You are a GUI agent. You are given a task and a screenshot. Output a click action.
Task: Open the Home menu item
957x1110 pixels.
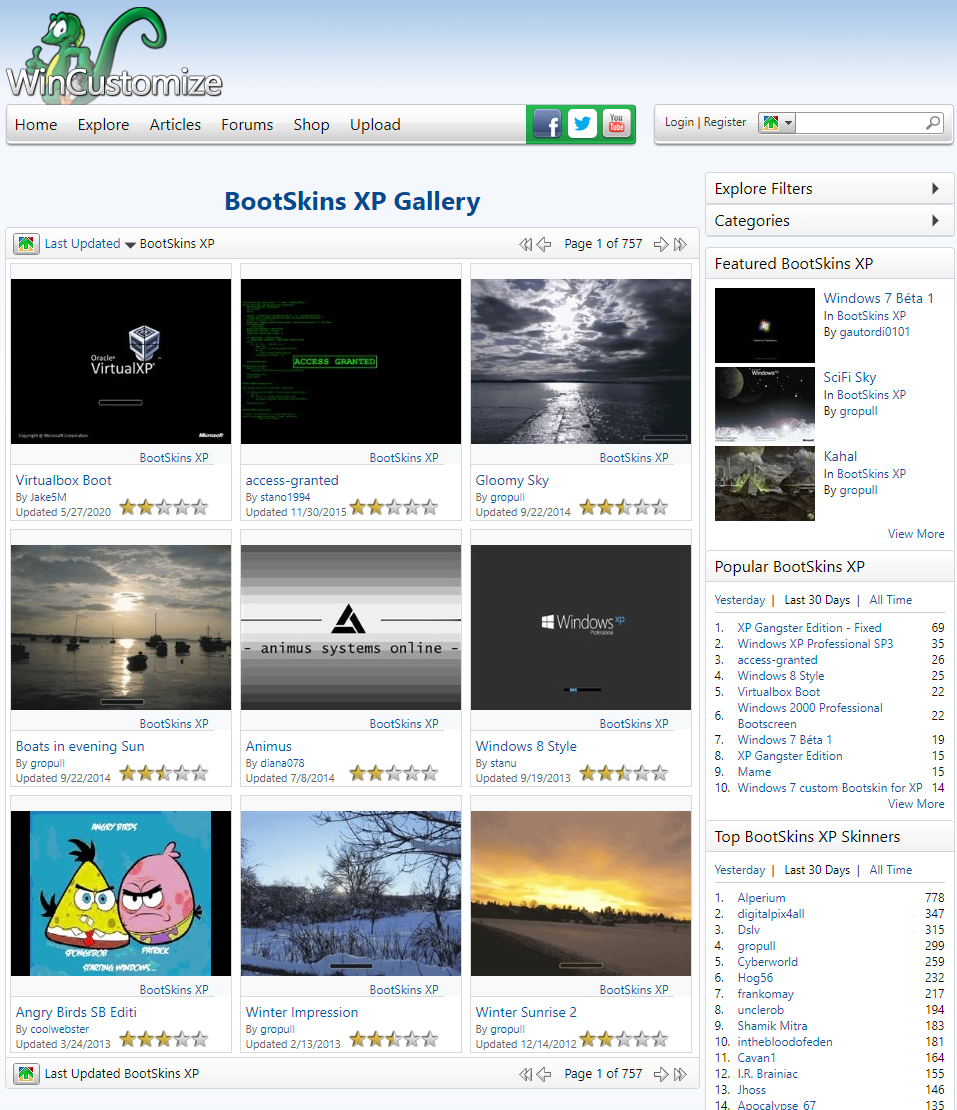[36, 125]
